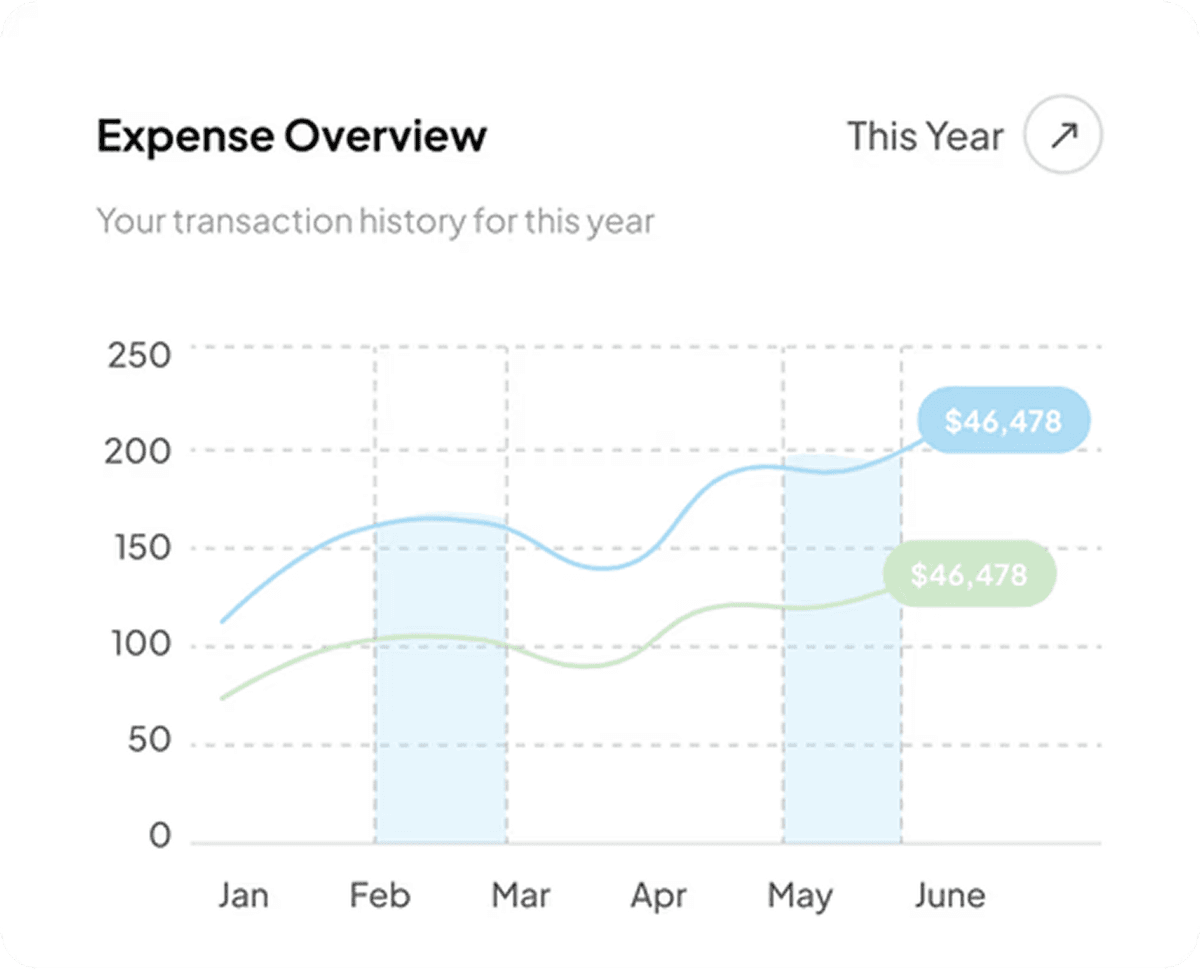
Task: Toggle the green series visibility via its tooltip
Action: pyautogui.click(x=969, y=574)
